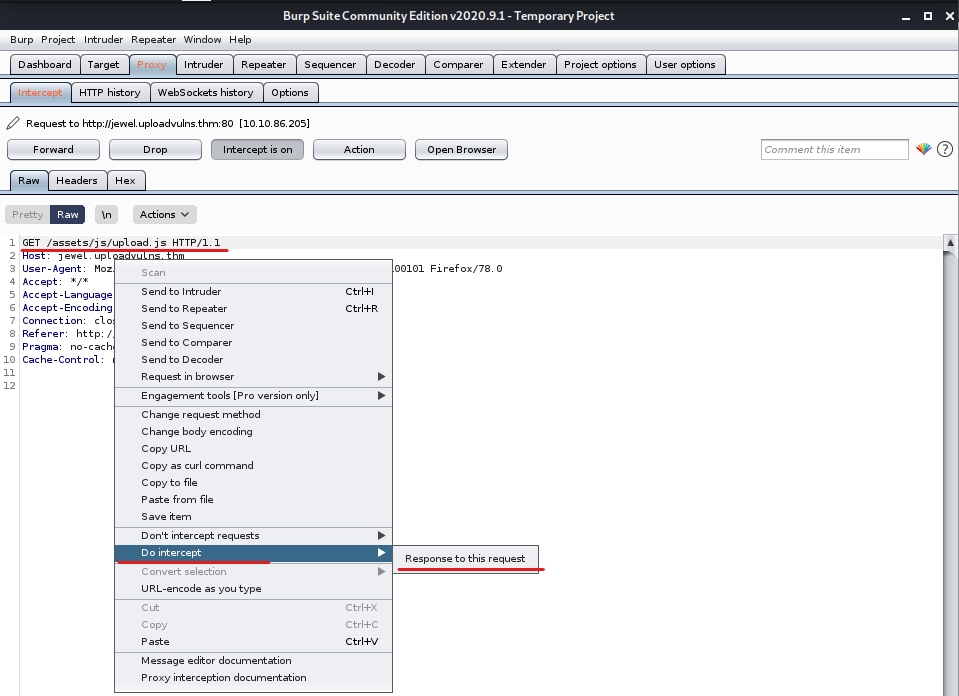The width and height of the screenshot is (959, 696).
Task: Open the HTTP history sub-tab
Action: coord(109,92)
